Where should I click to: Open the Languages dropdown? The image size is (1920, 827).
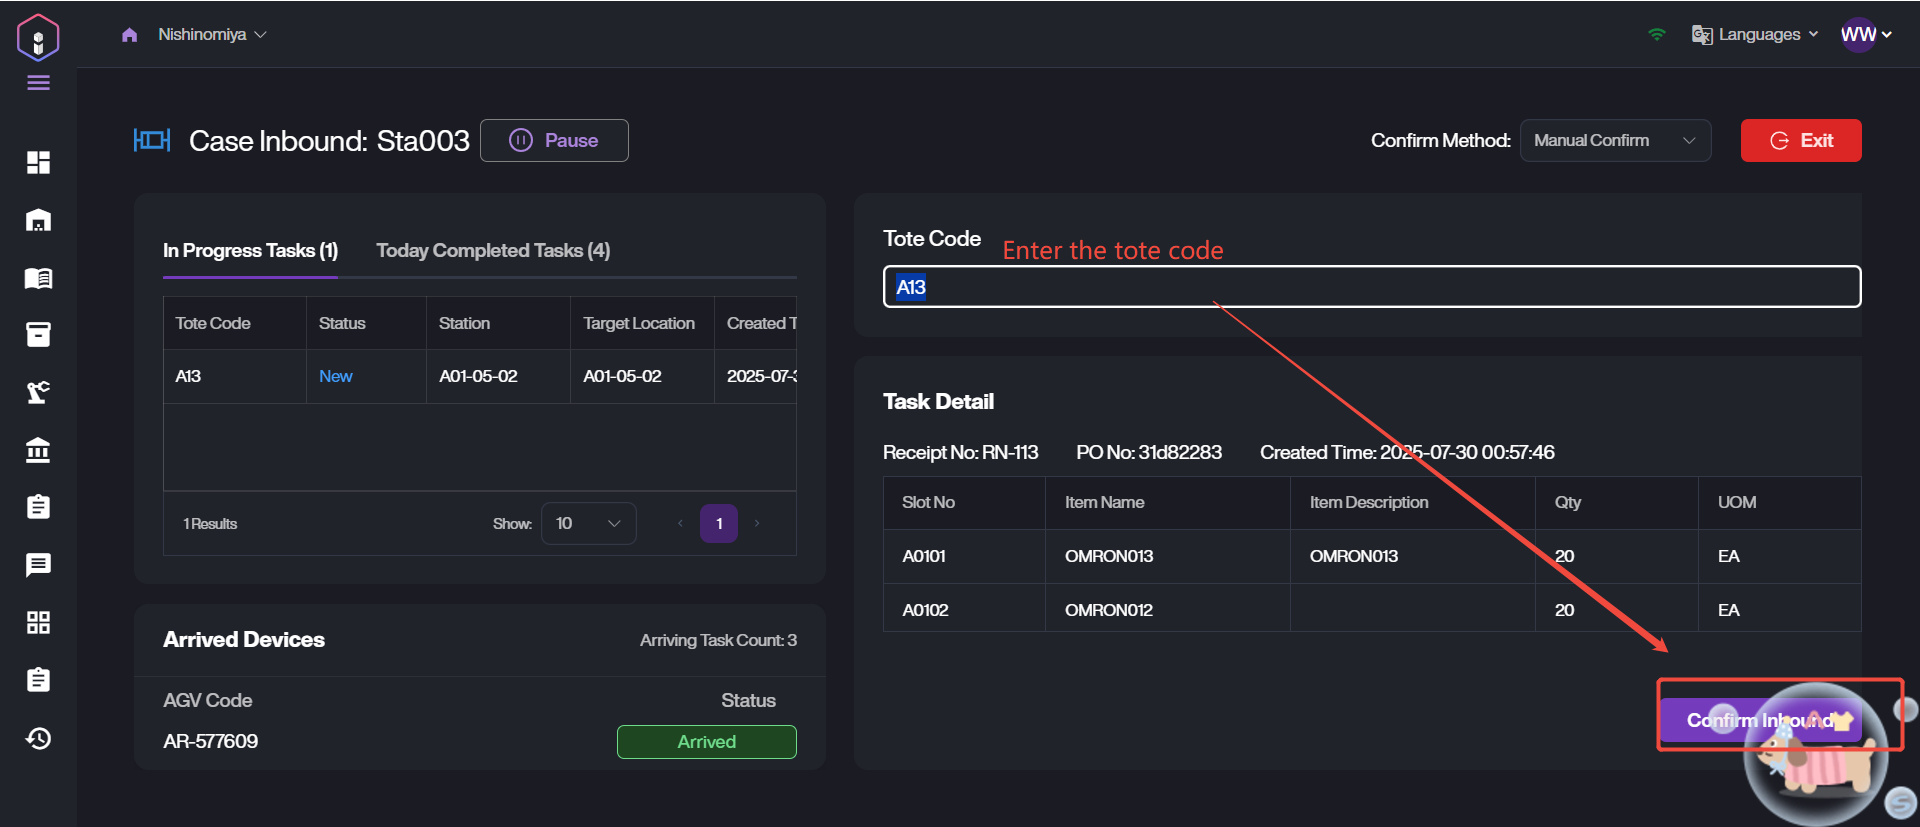(1755, 35)
